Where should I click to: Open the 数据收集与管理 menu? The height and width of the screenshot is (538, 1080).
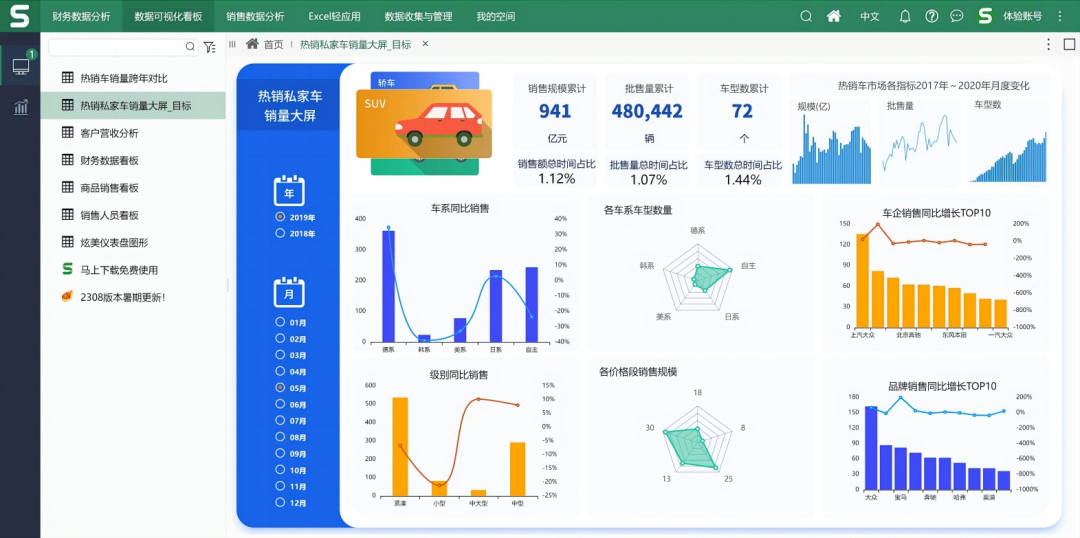[x=418, y=17]
